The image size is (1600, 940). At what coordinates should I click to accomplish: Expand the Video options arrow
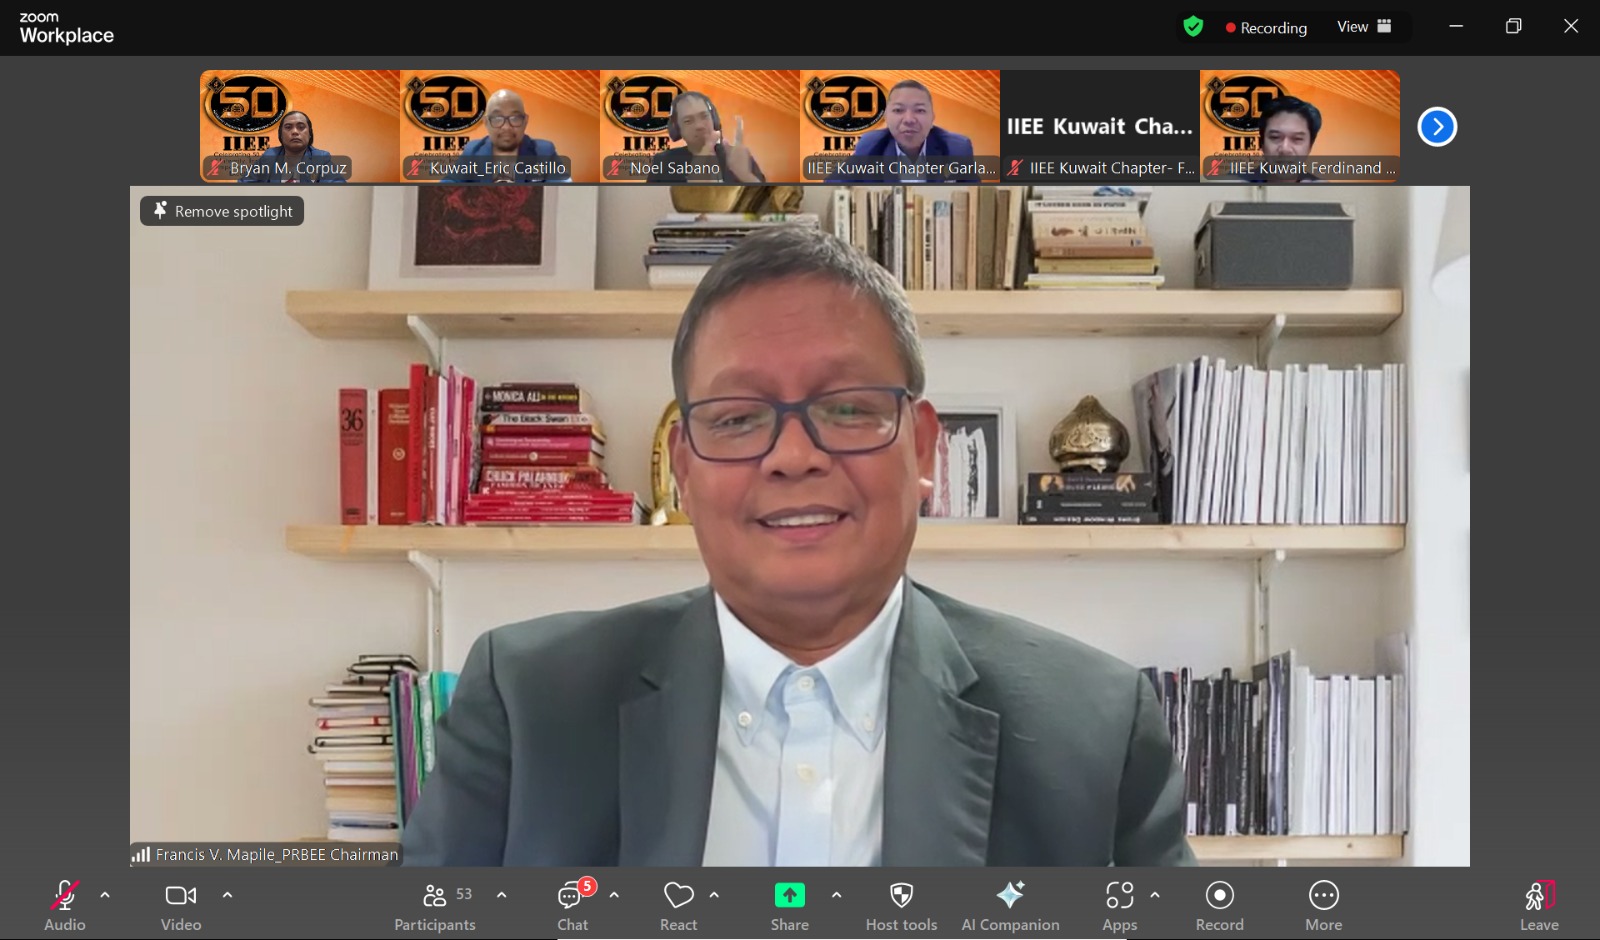[x=227, y=895]
